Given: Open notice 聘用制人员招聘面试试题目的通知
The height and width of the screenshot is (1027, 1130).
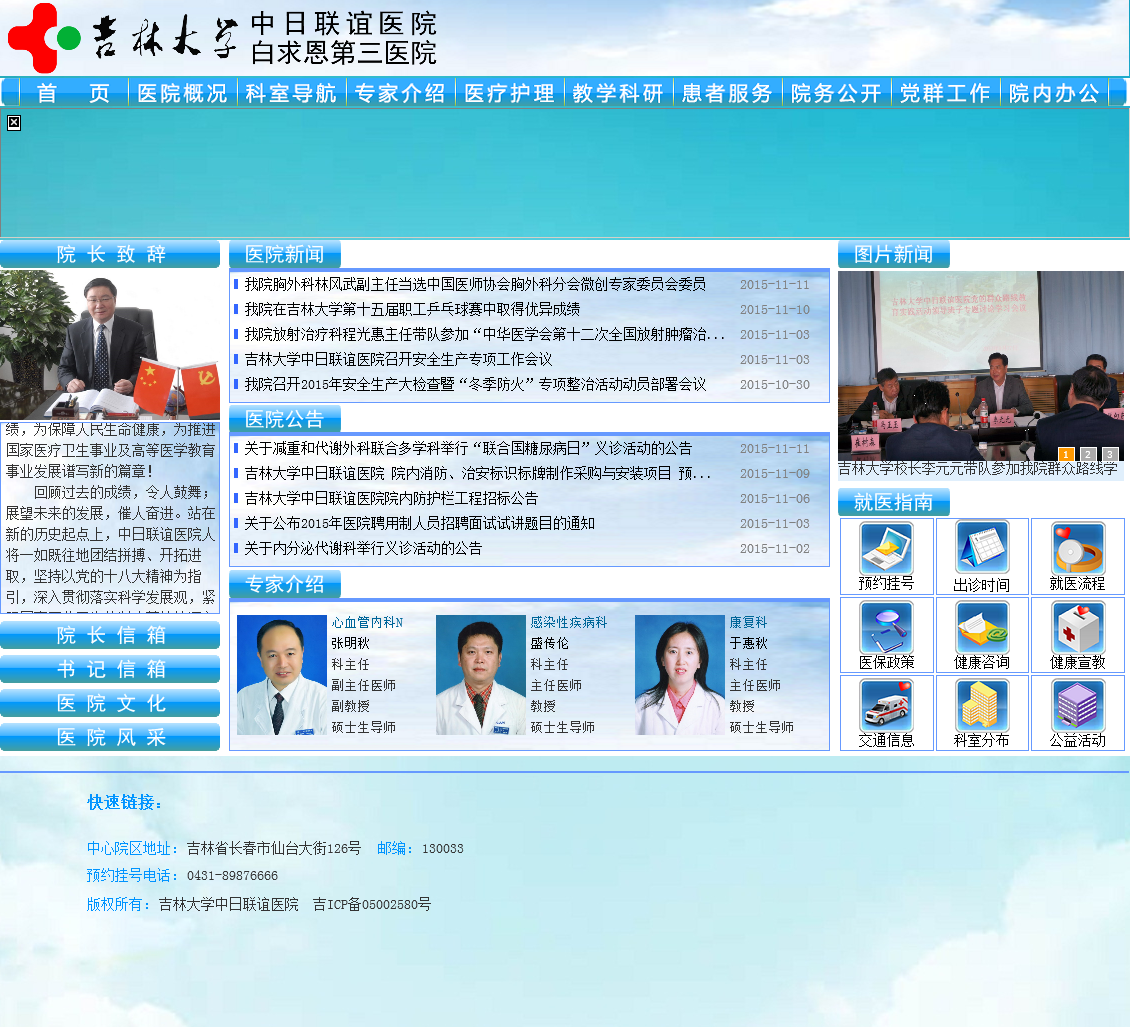Looking at the screenshot, I should click(x=419, y=524).
